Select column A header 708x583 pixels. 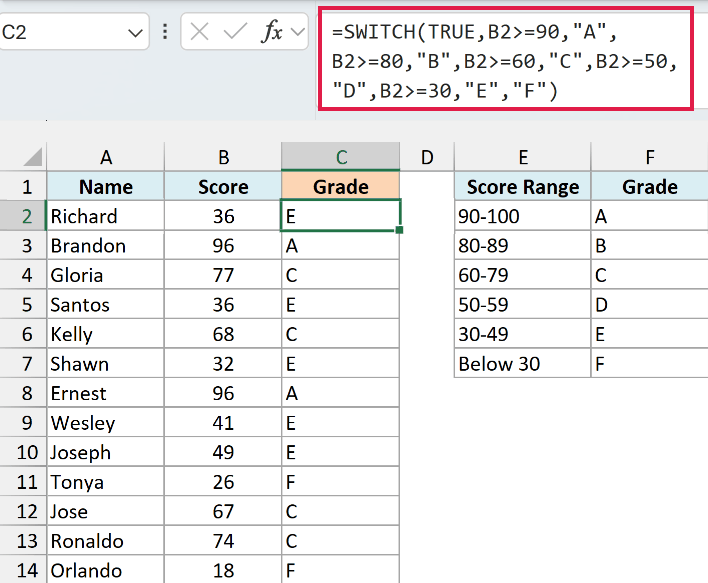(106, 157)
